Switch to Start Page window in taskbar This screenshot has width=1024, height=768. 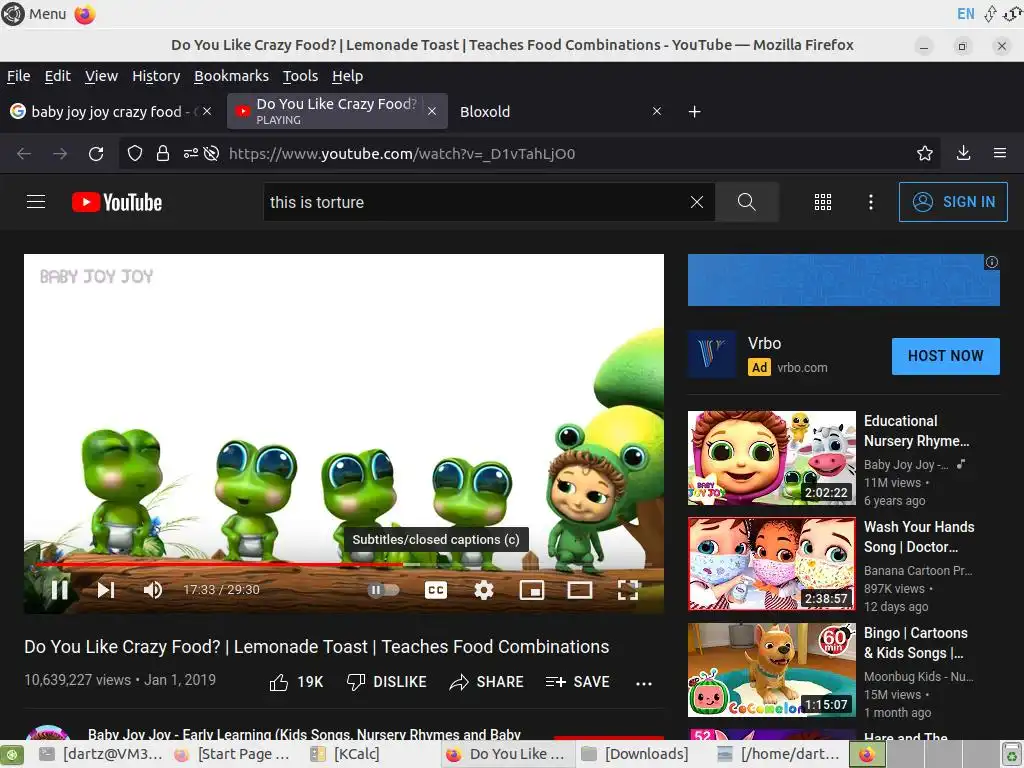point(232,754)
